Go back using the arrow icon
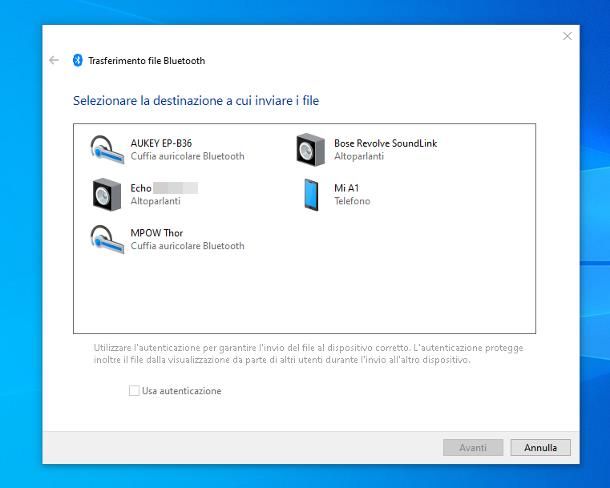This screenshot has height=488, width=610. coord(54,60)
